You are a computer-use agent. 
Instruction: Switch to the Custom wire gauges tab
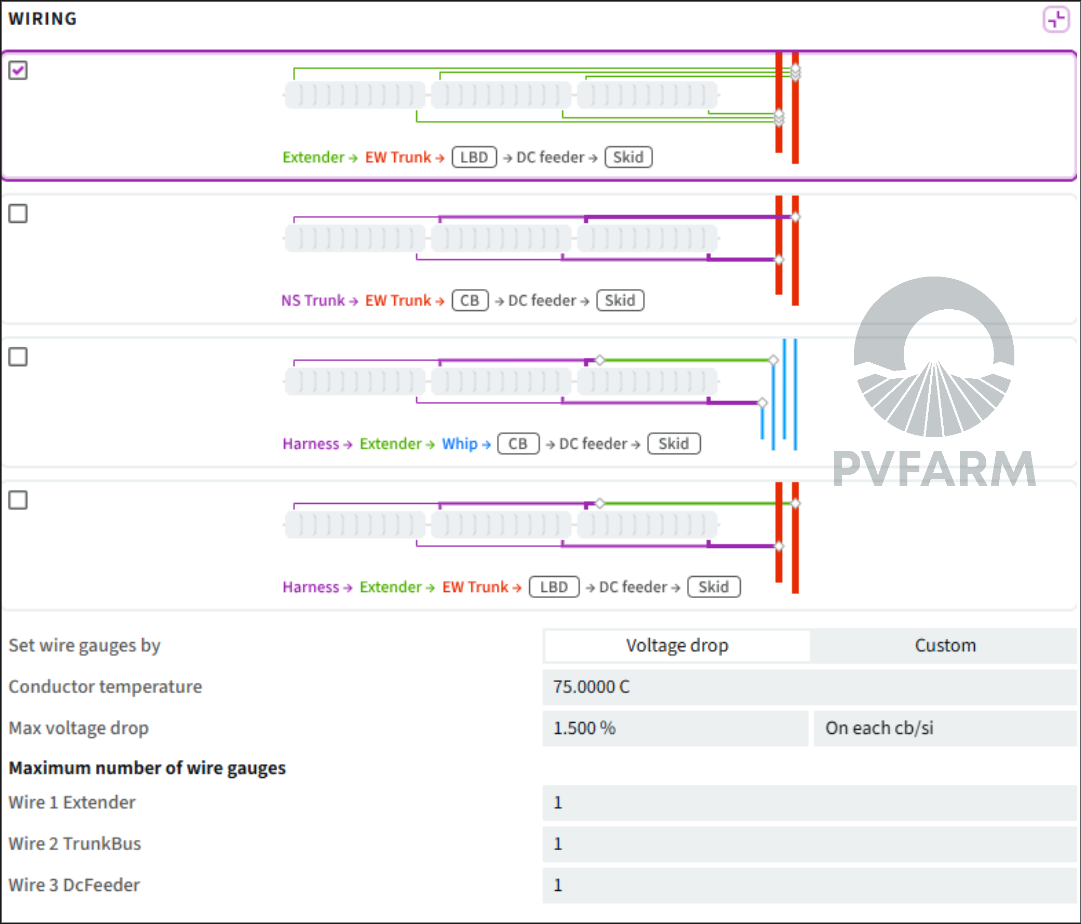(944, 645)
